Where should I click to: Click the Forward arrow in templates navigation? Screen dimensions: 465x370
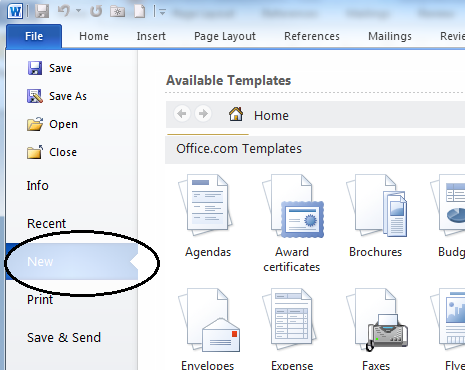tap(203, 114)
